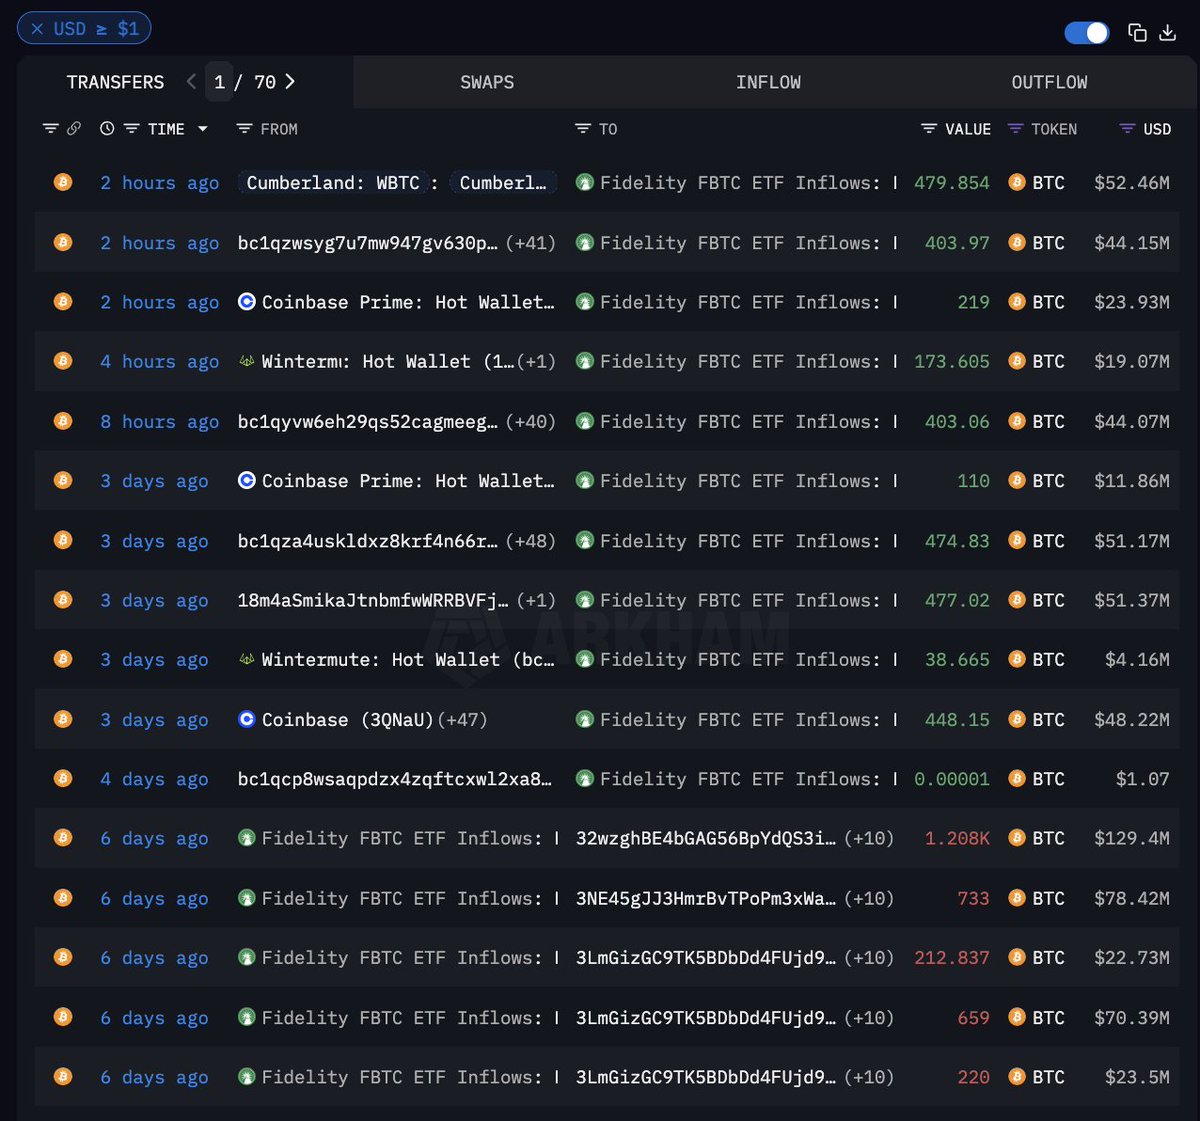This screenshot has height=1121, width=1200.
Task: Filter by the TOKEN column
Action: (x=1015, y=129)
